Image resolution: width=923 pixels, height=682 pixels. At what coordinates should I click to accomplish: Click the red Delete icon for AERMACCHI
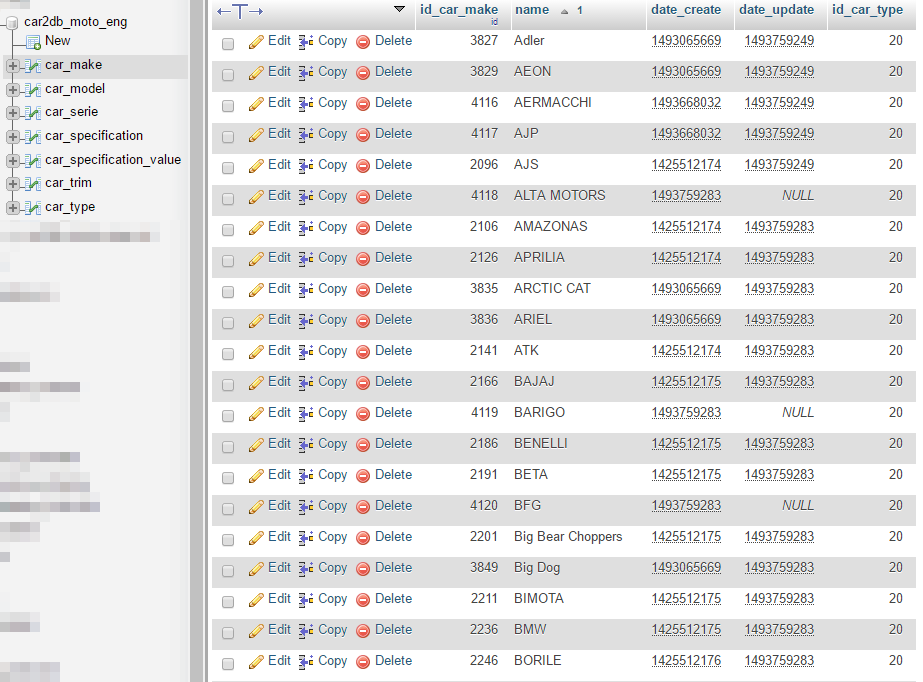(x=363, y=104)
